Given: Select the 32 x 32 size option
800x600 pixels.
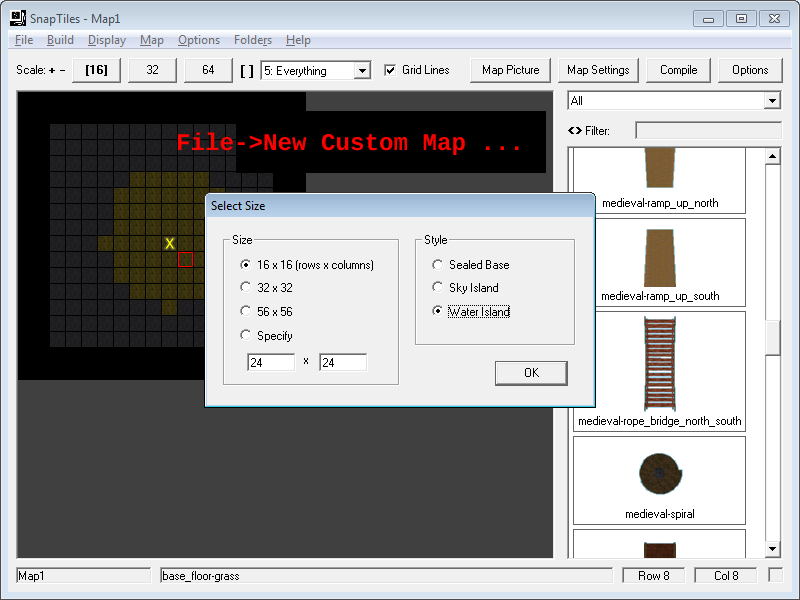Looking at the screenshot, I should pyautogui.click(x=247, y=288).
